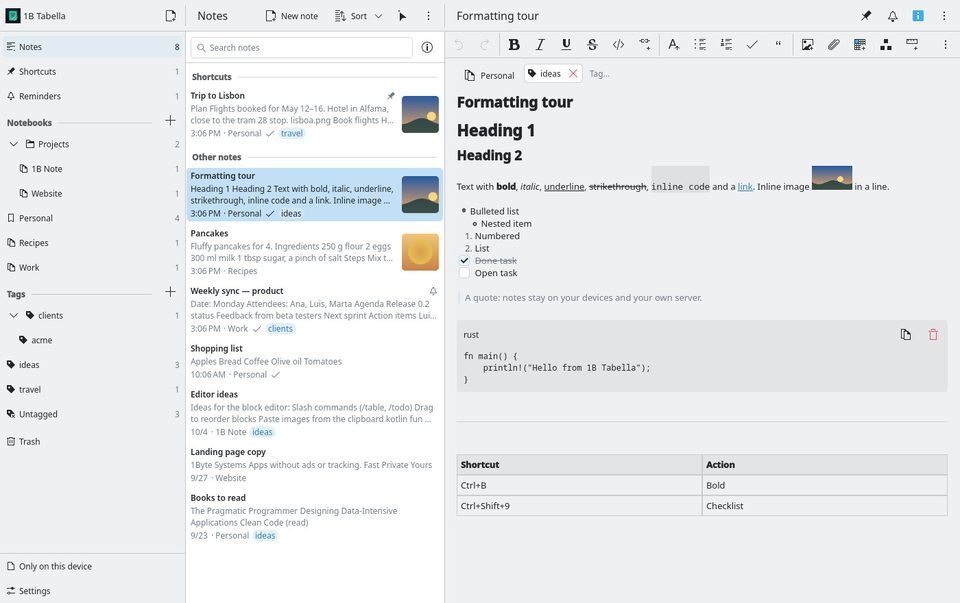This screenshot has width=960, height=603.
Task: Open the Personal notebook in sidebar
Action: pos(92,218)
